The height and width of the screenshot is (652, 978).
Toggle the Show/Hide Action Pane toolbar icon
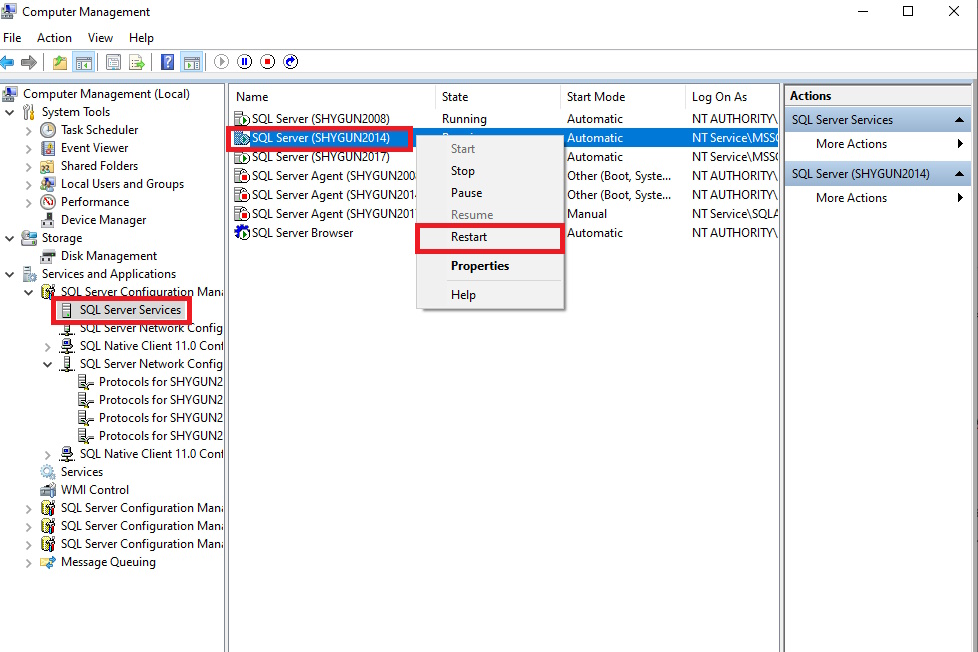point(191,62)
